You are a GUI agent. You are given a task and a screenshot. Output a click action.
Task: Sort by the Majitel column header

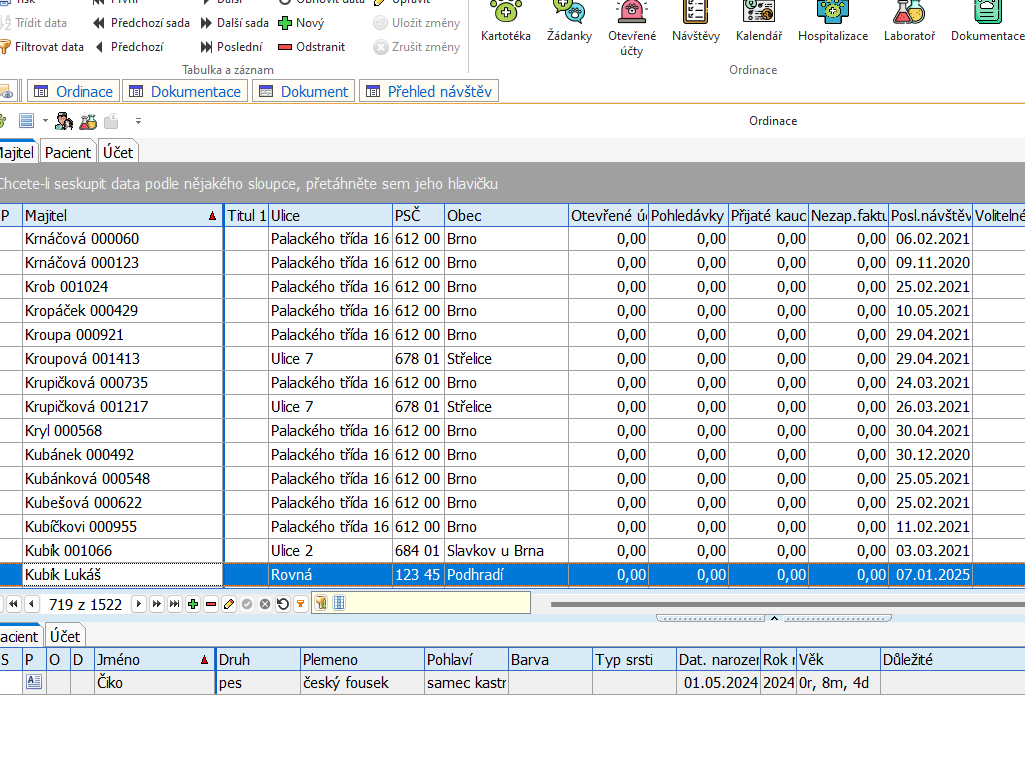123,216
